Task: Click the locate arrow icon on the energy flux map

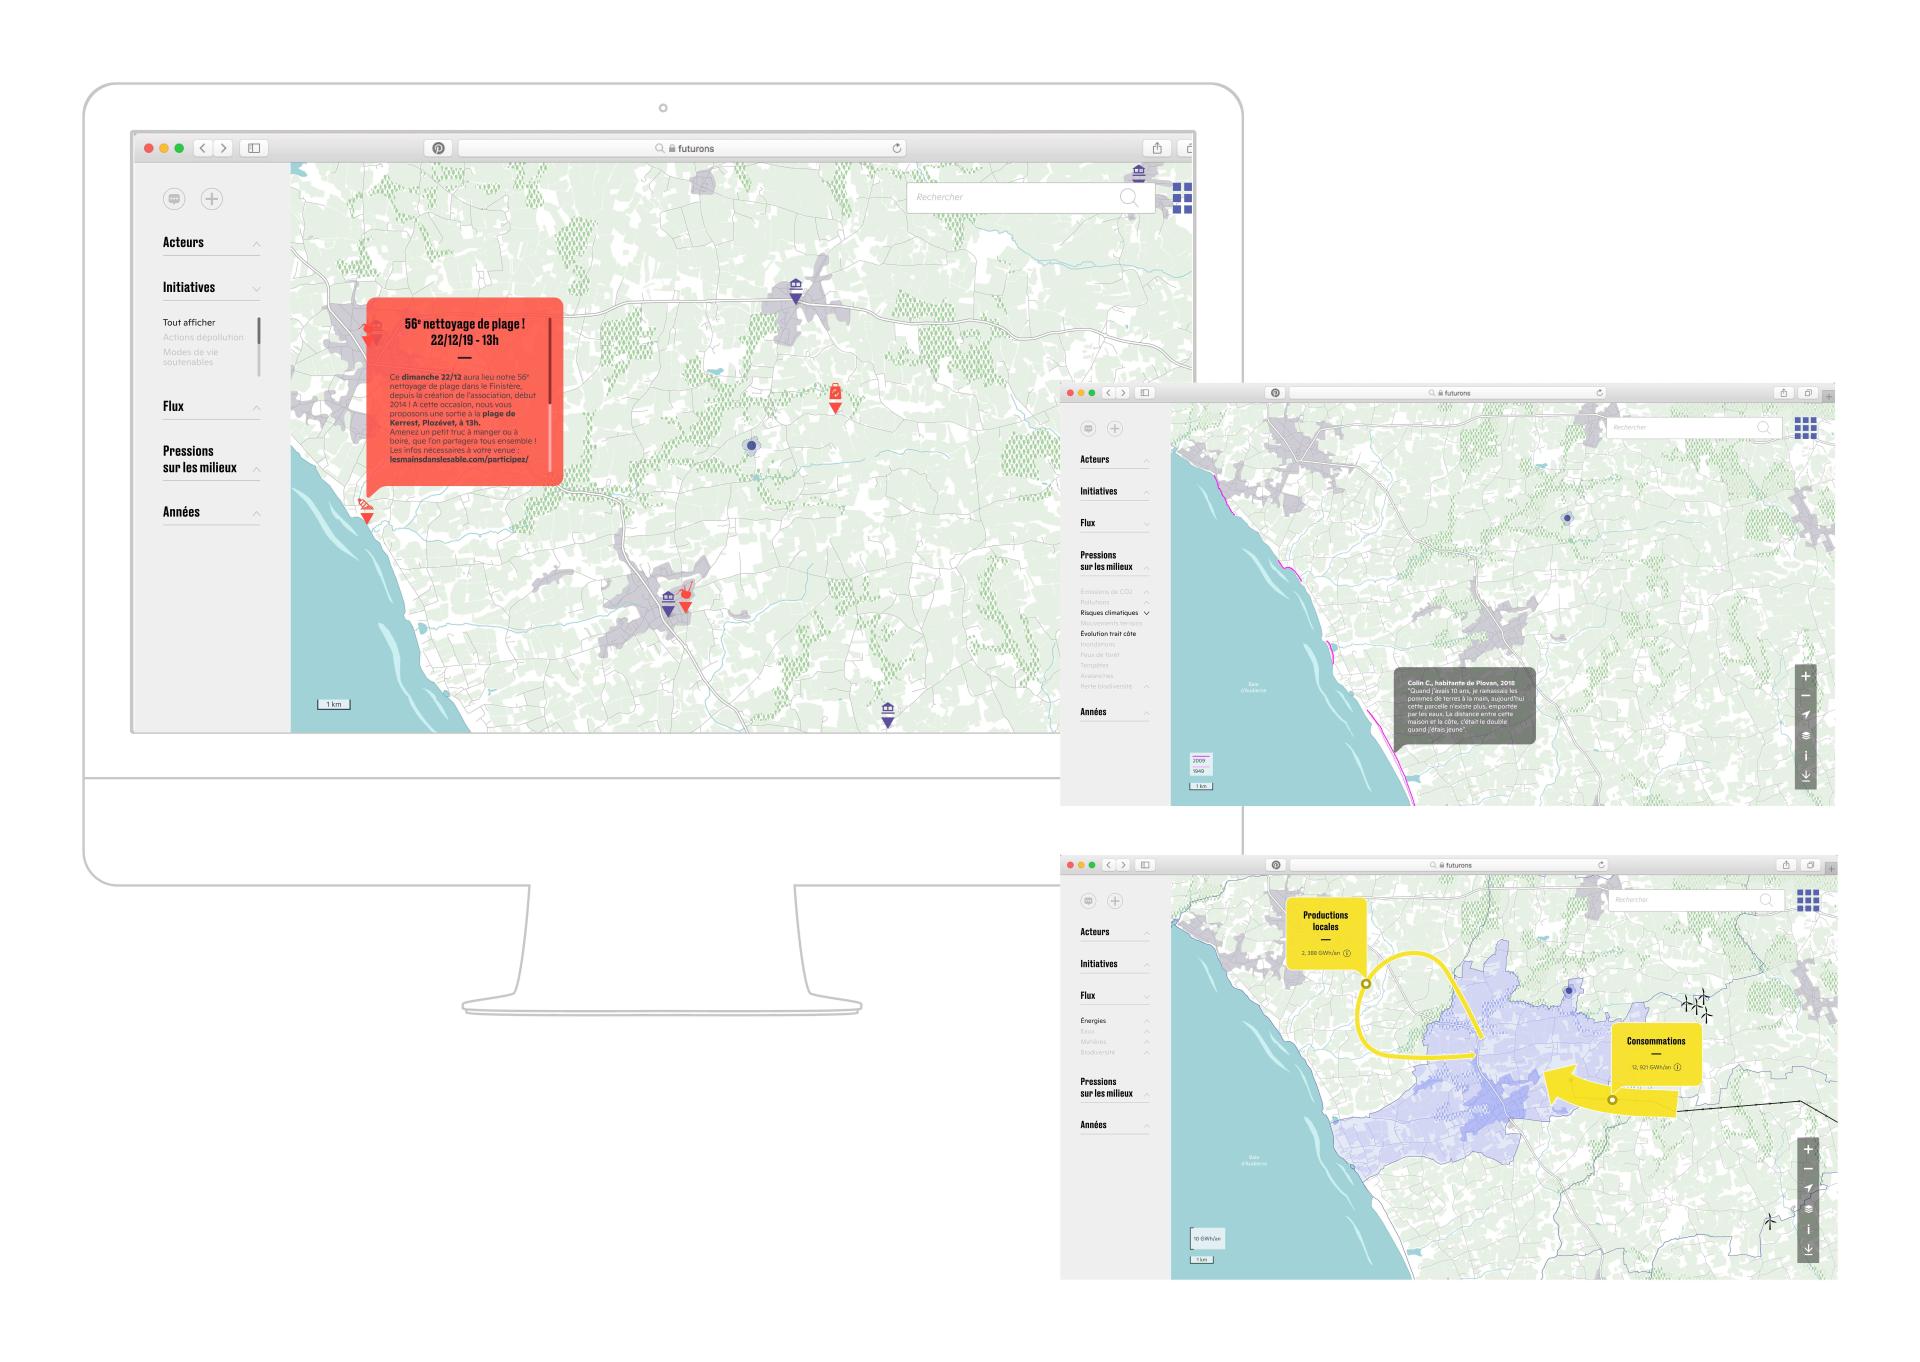Action: click(x=1808, y=1189)
